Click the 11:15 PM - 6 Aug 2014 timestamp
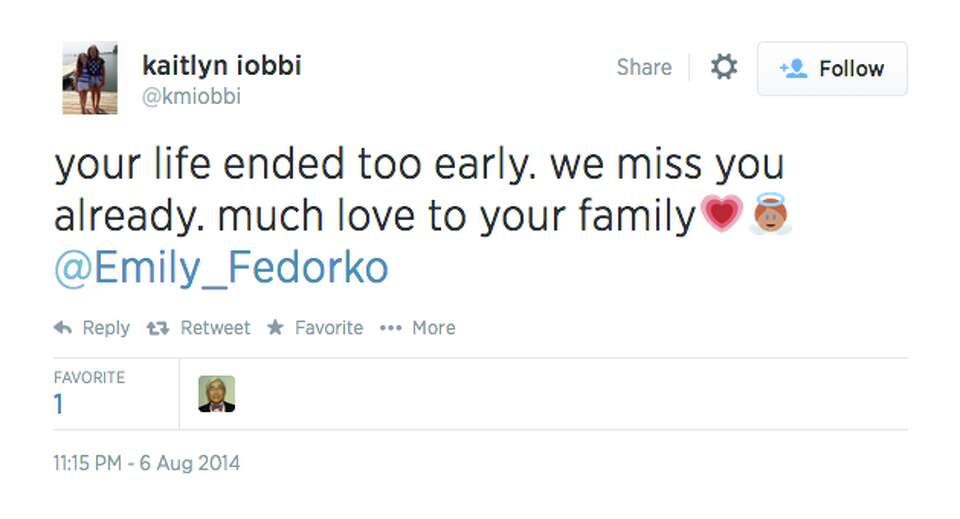This screenshot has height=519, width=960. (146, 464)
